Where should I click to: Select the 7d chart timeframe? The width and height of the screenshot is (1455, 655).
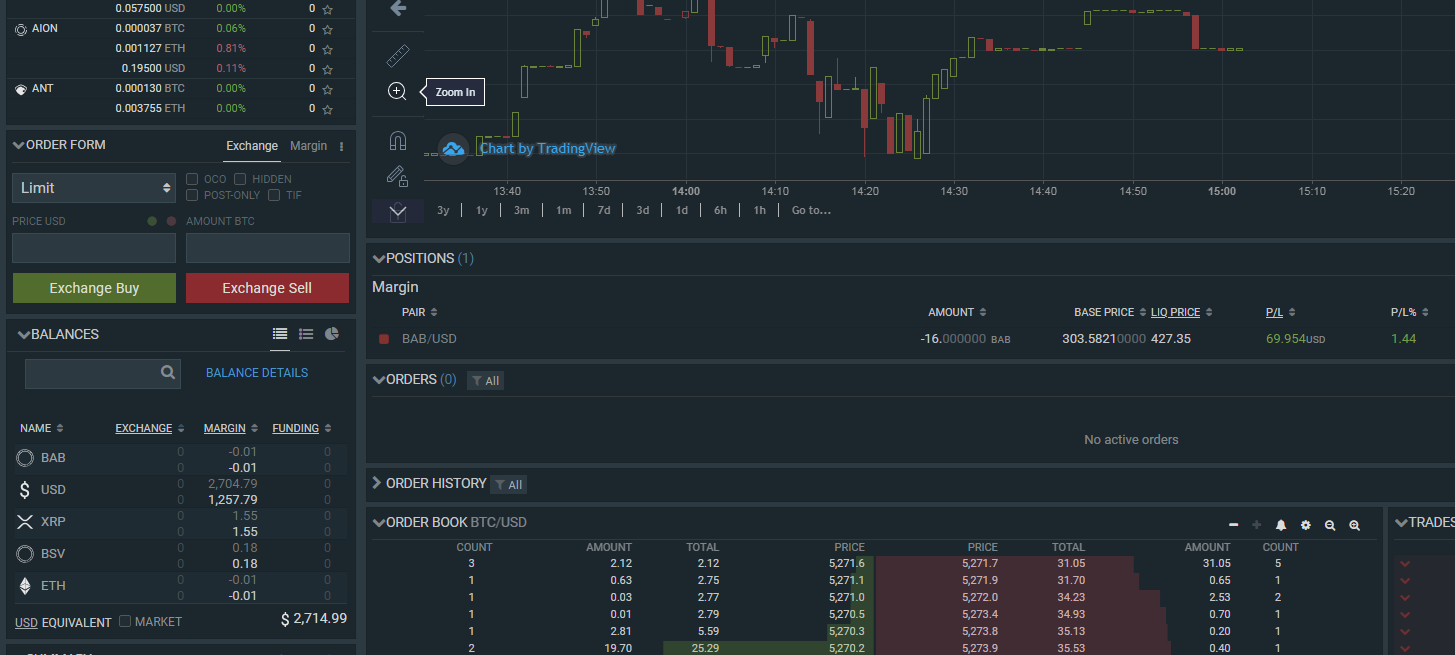click(604, 210)
